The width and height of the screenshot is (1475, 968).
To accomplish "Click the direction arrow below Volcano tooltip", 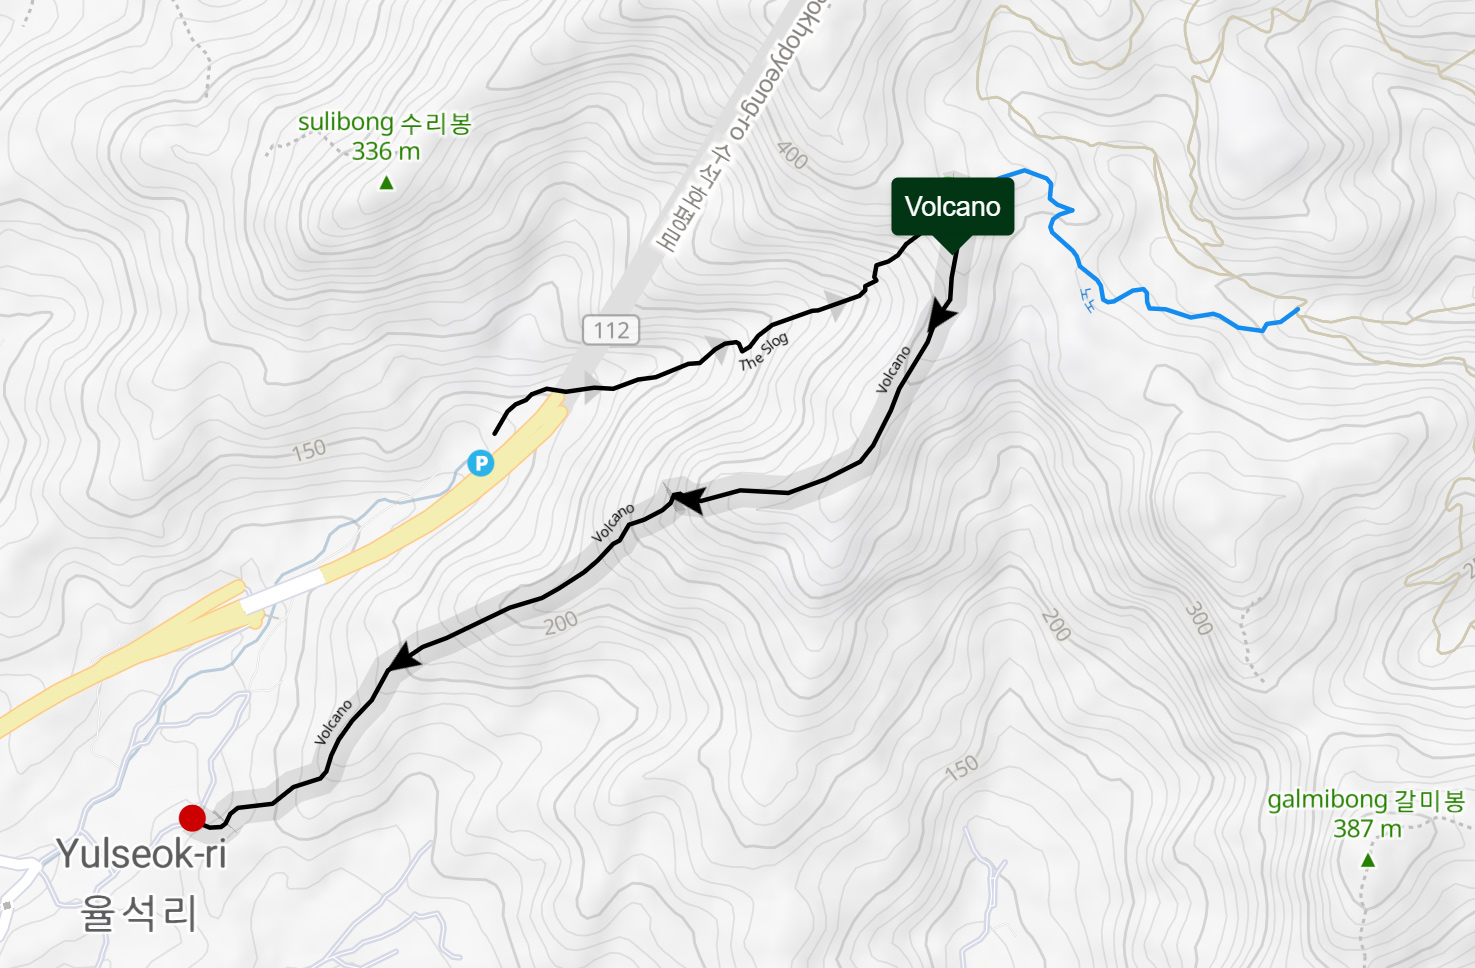I will (940, 315).
